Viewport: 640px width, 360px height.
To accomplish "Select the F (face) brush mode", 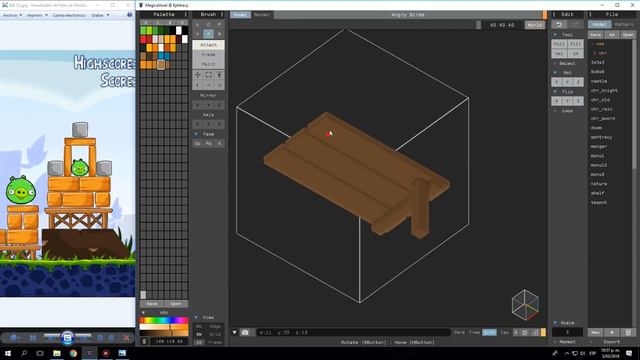I will (208, 34).
